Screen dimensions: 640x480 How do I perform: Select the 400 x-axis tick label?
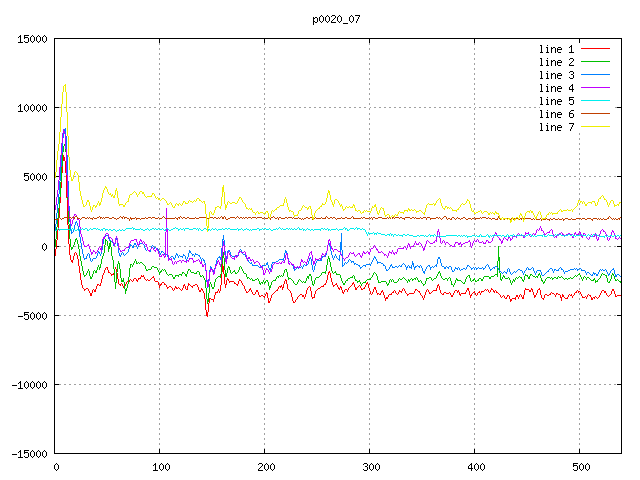pyautogui.click(x=474, y=467)
